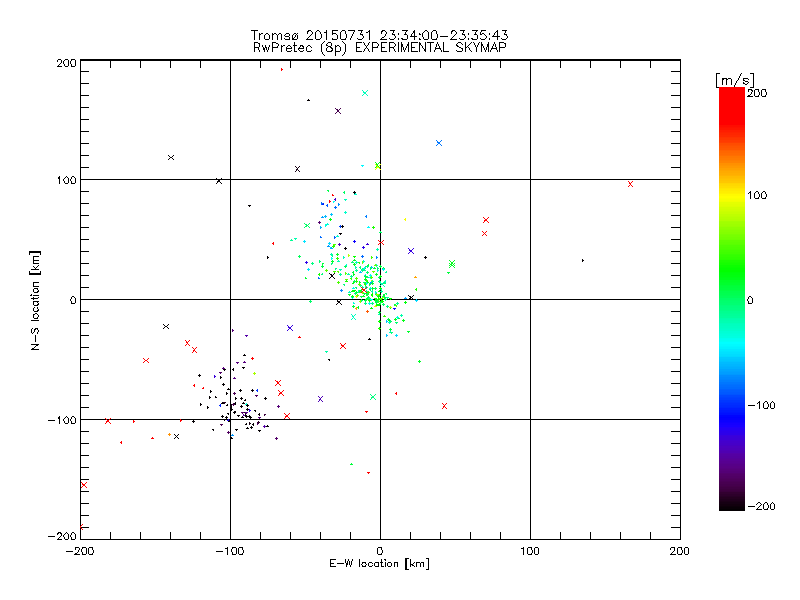Select the colorbar tick label 100
The image size is (800, 600).
coord(757,195)
